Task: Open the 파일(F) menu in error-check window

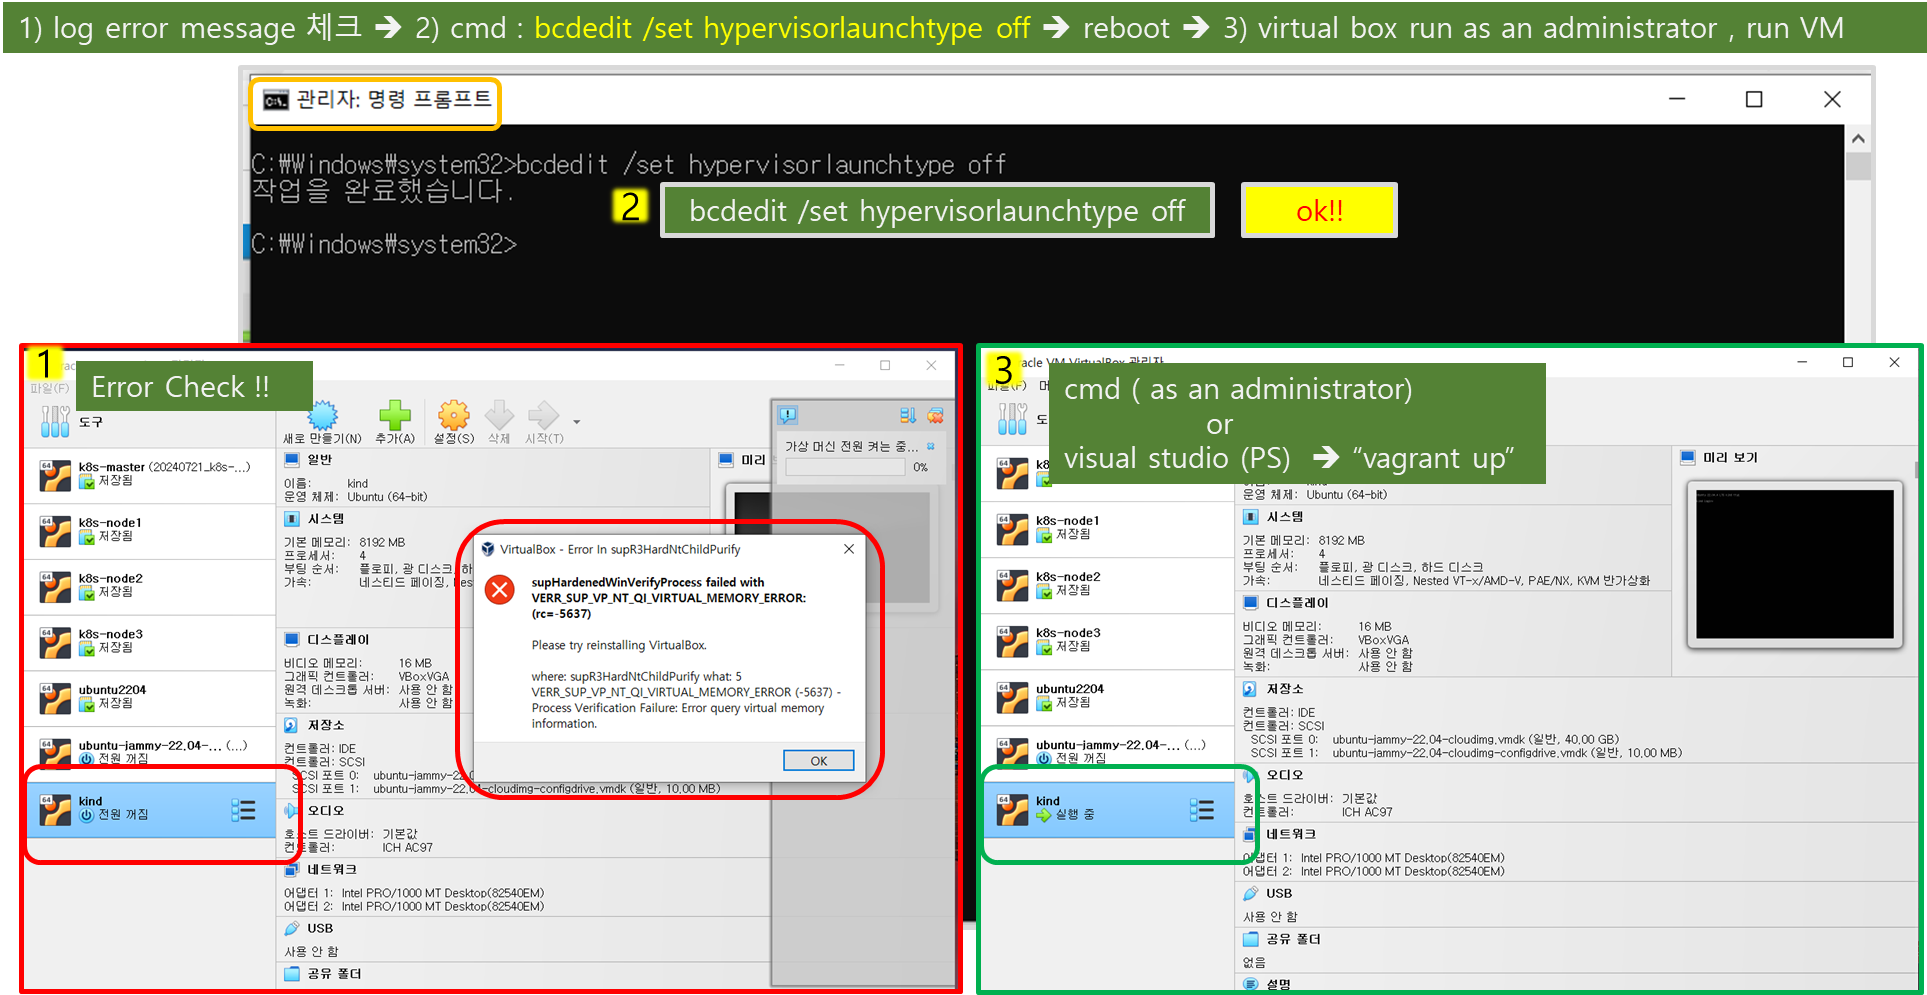Action: [49, 388]
